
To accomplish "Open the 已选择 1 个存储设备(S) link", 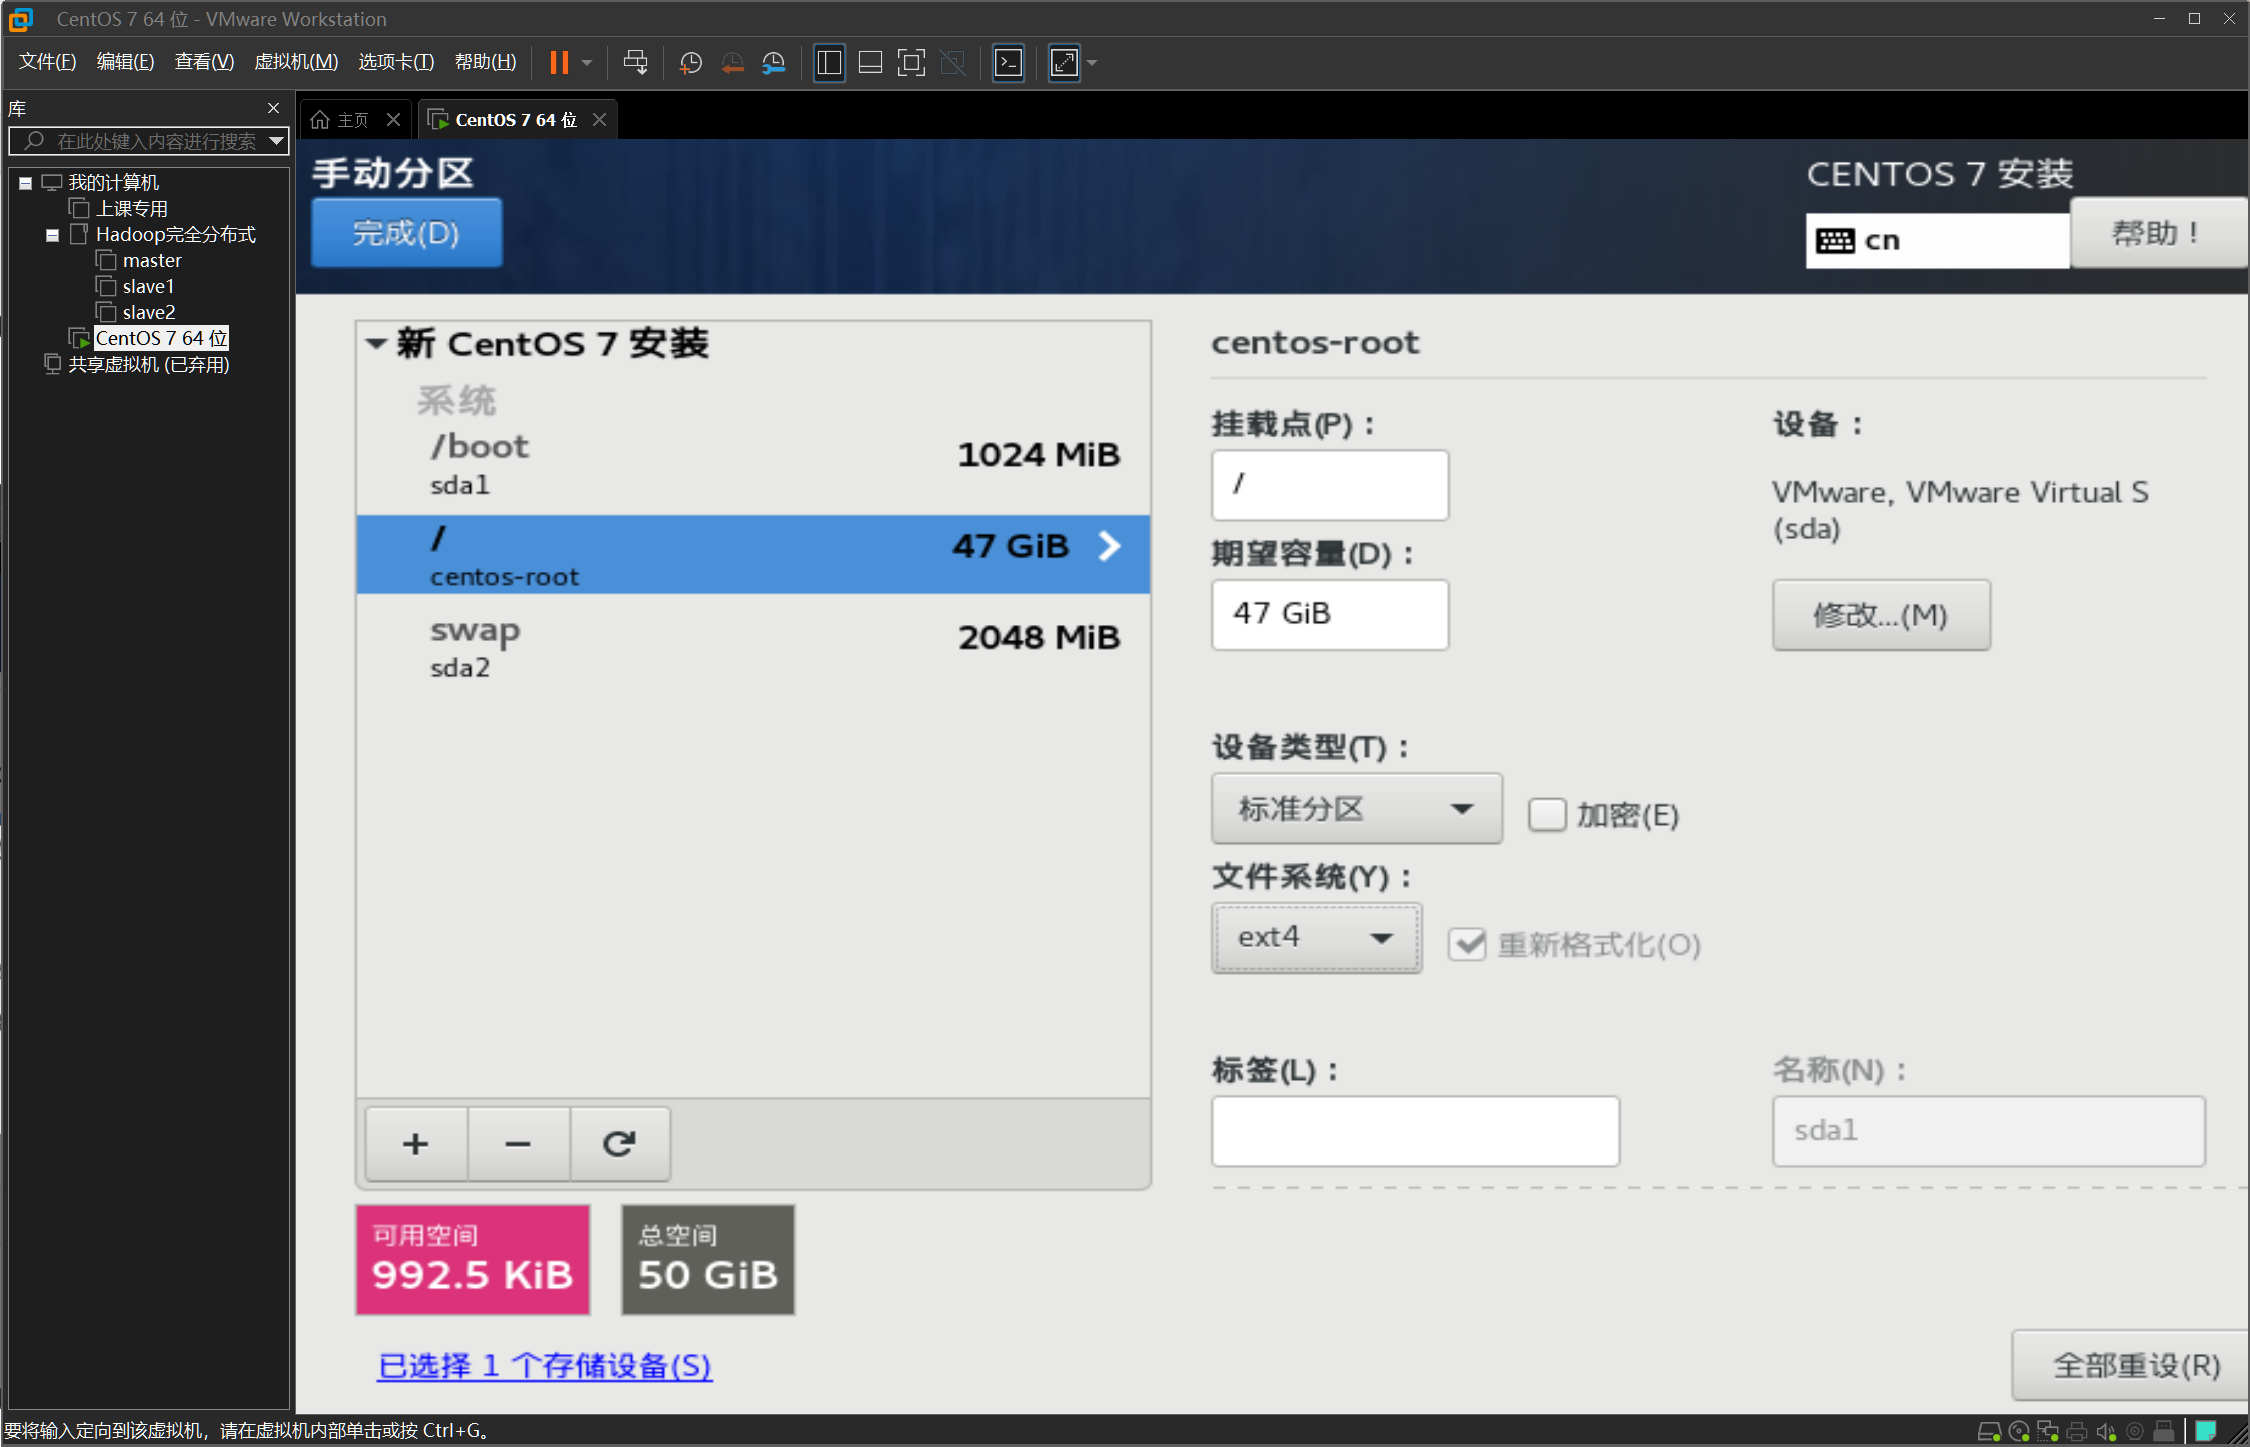I will point(545,1366).
